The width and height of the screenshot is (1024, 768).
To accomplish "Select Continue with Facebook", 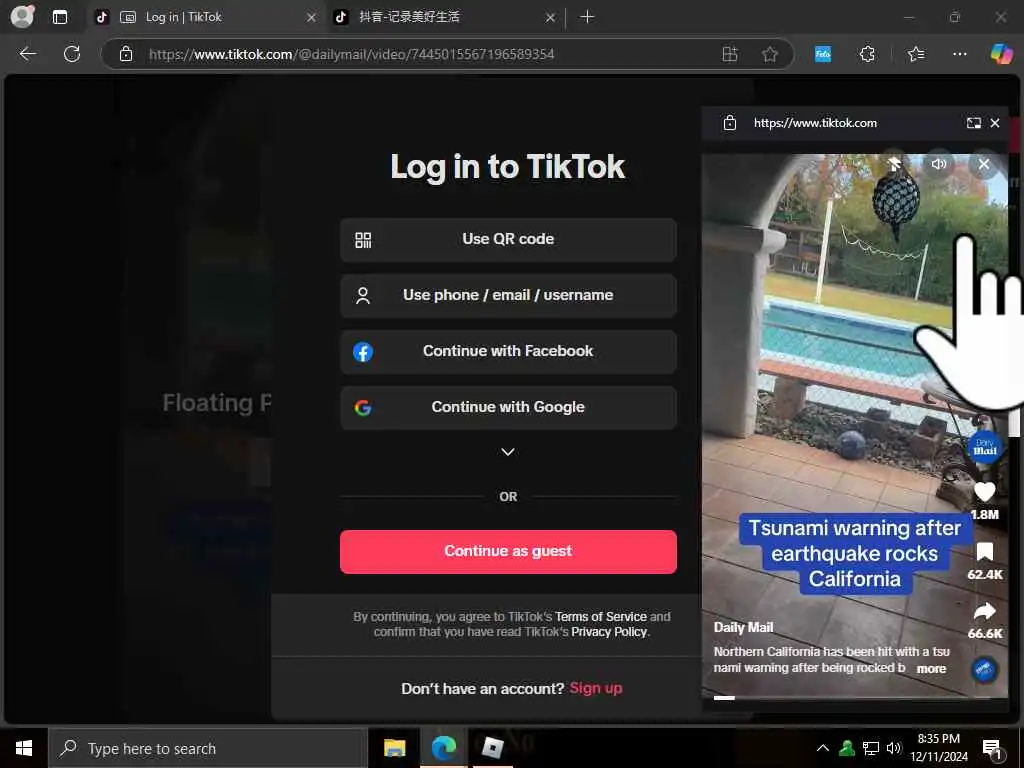I will click(x=508, y=352).
